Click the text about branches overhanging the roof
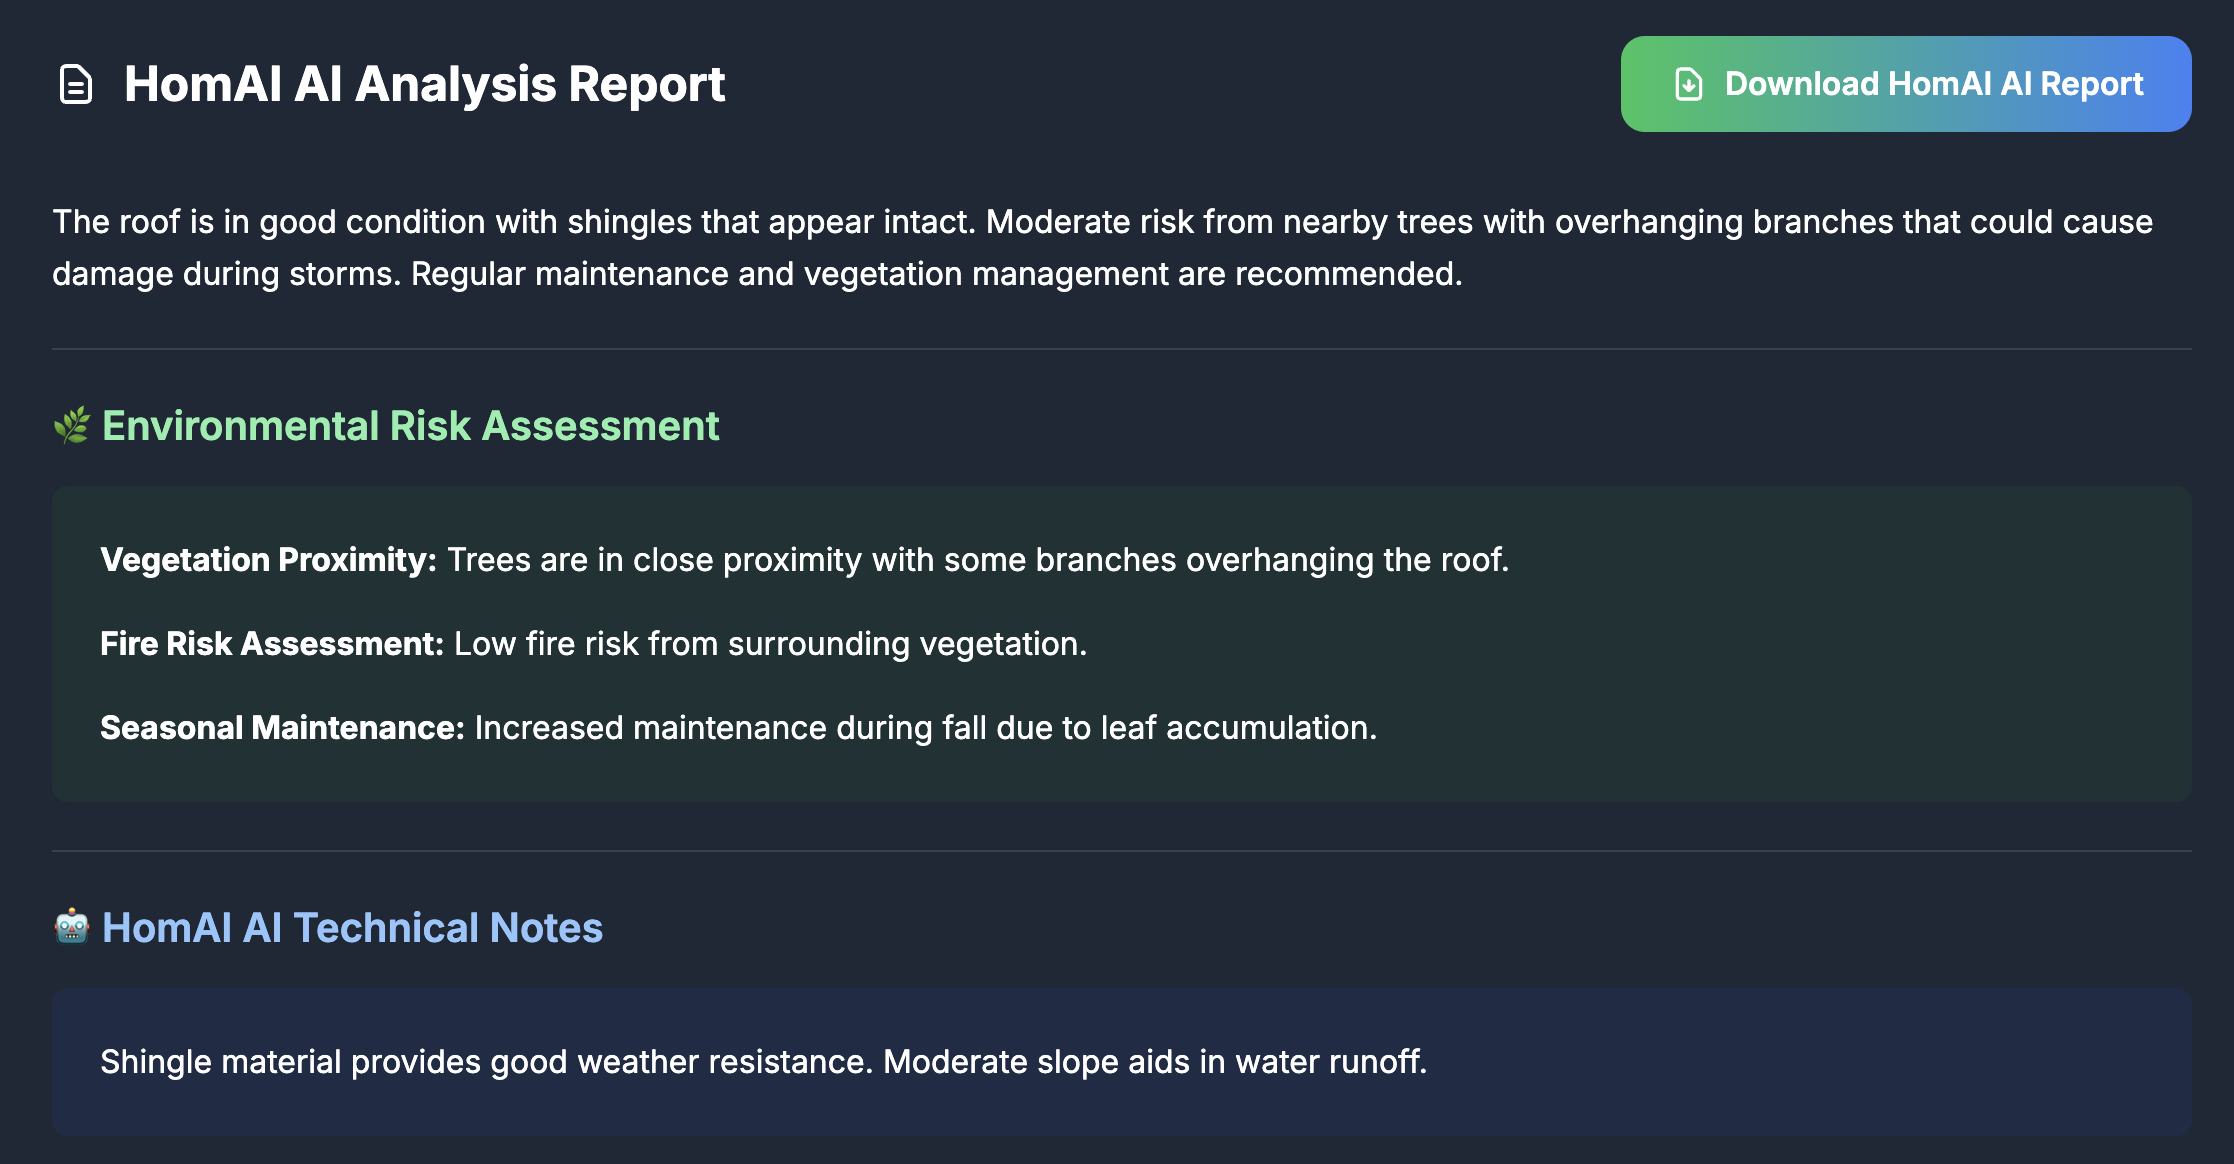This screenshot has width=2234, height=1164. pos(977,560)
